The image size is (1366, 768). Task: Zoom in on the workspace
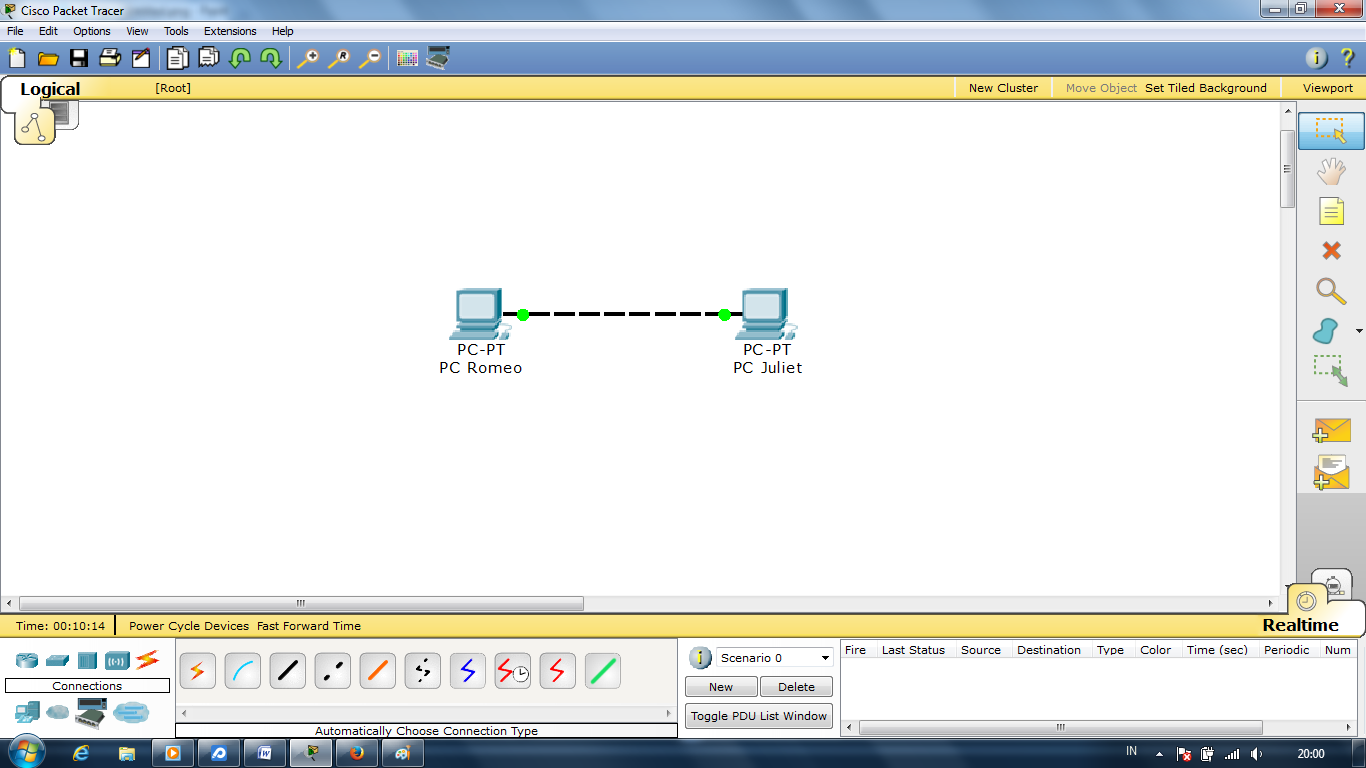[x=308, y=58]
